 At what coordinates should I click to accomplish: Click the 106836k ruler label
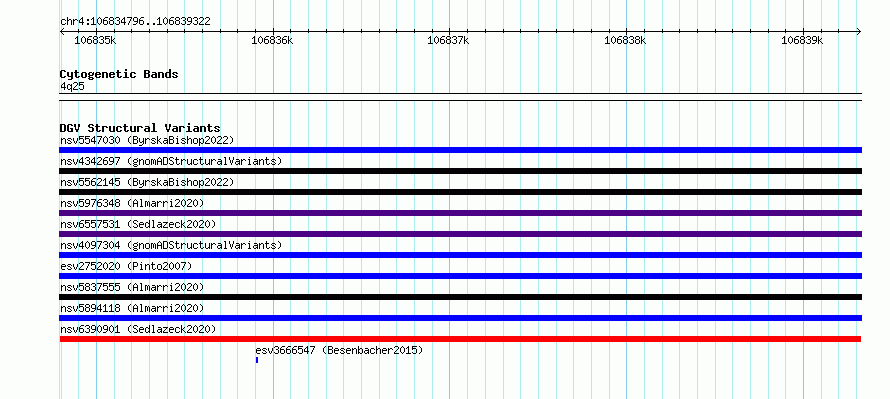click(x=272, y=40)
